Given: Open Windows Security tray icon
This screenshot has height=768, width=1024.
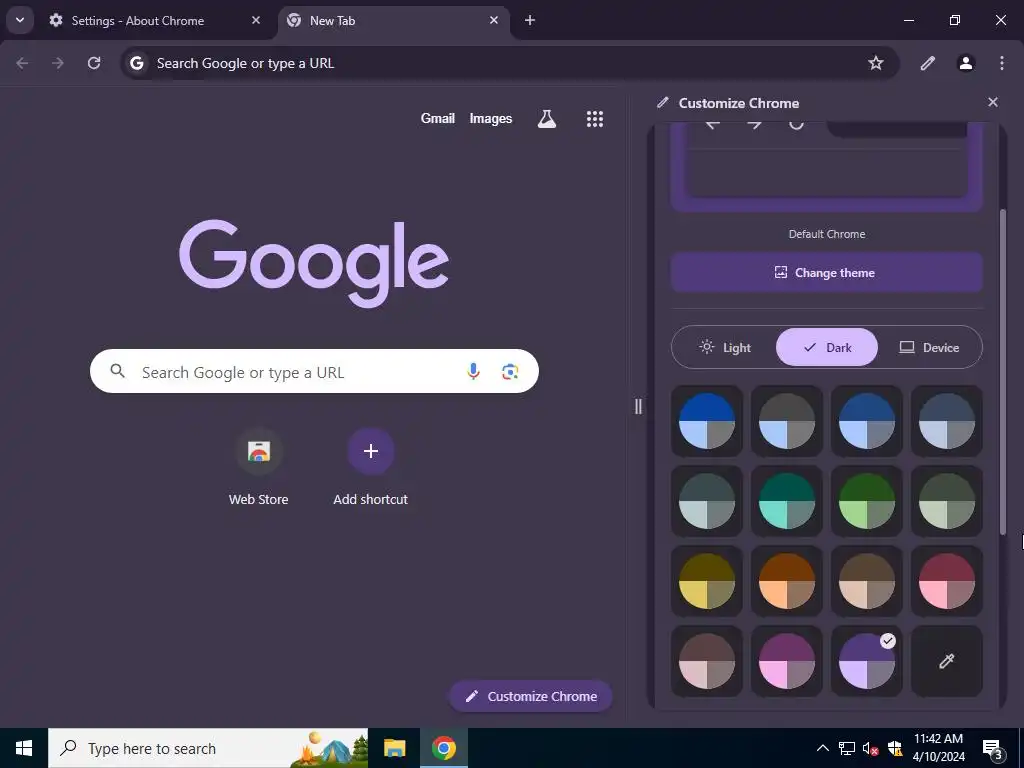Looking at the screenshot, I should click(895, 748).
